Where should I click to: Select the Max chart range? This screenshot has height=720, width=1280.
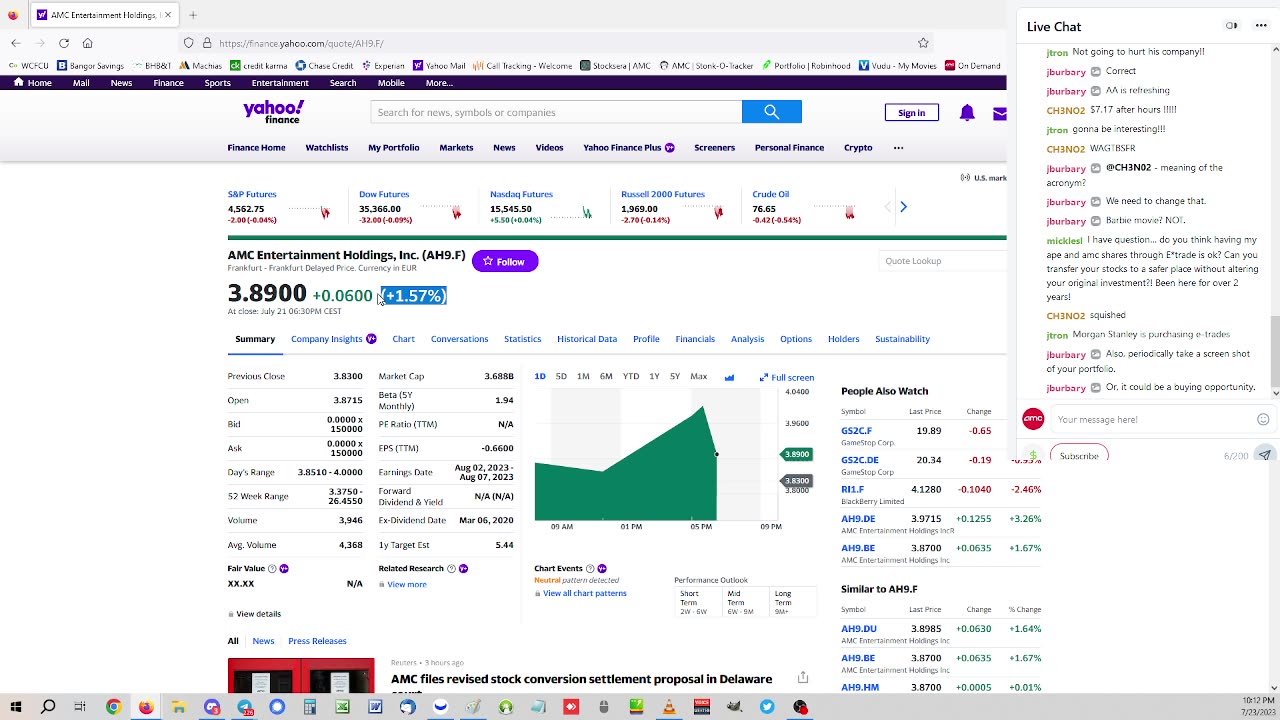[x=698, y=377]
